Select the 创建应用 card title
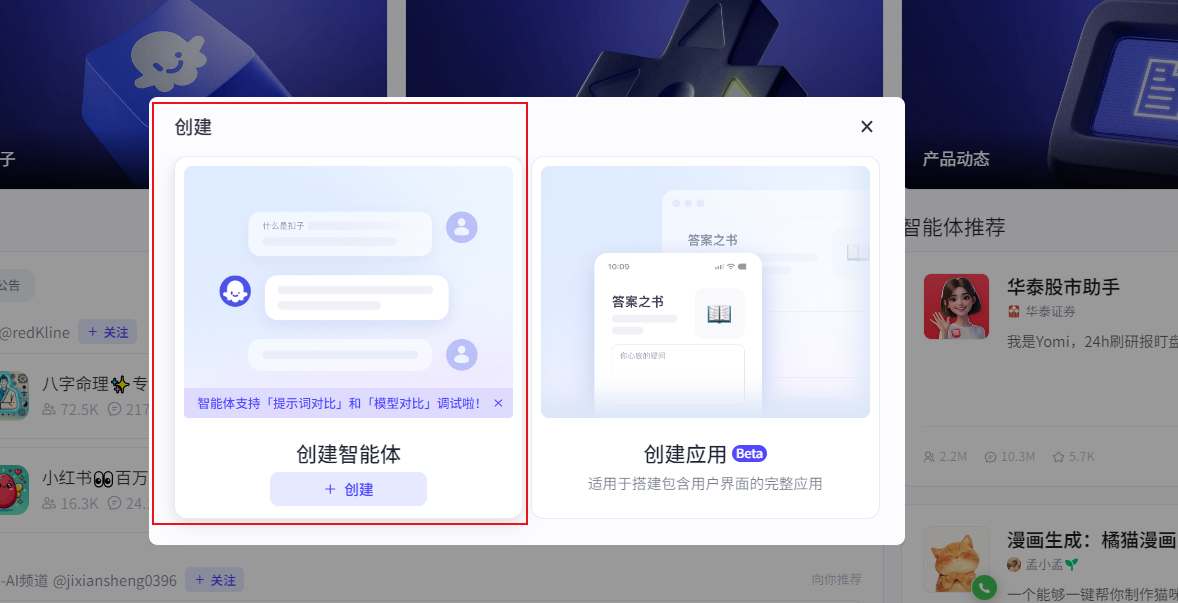Viewport: 1178px width, 603px height. [685, 454]
